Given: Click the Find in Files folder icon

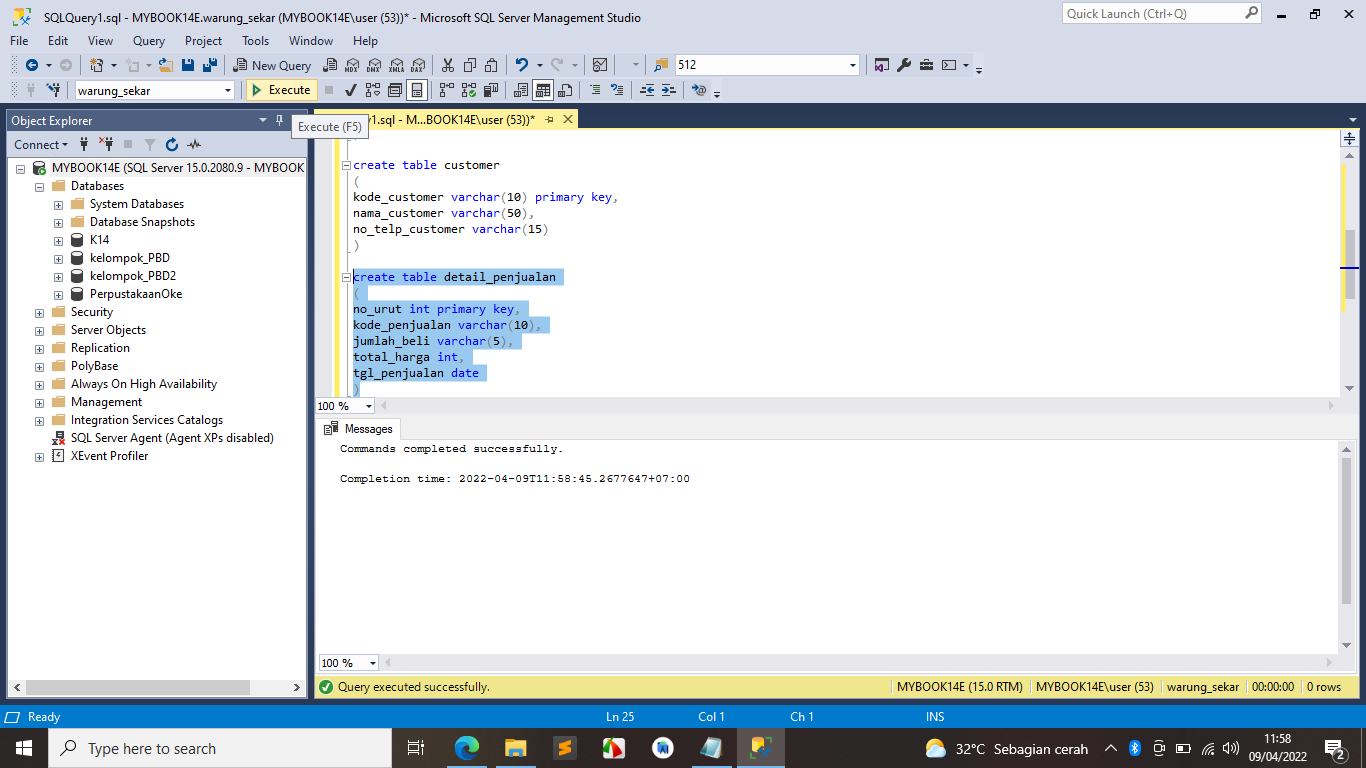Looking at the screenshot, I should tap(661, 65).
